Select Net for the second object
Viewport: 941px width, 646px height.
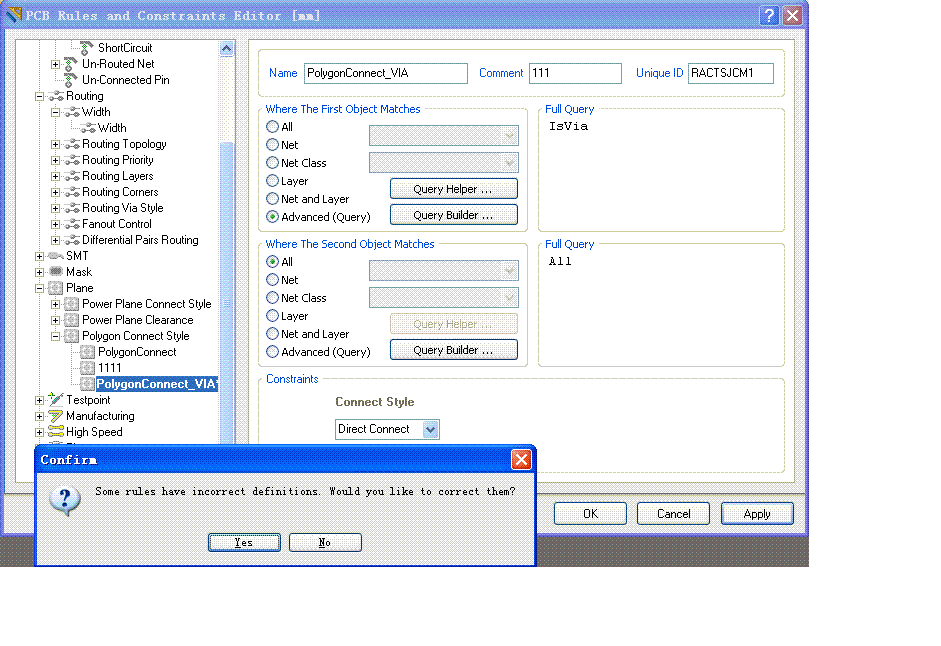[272, 280]
